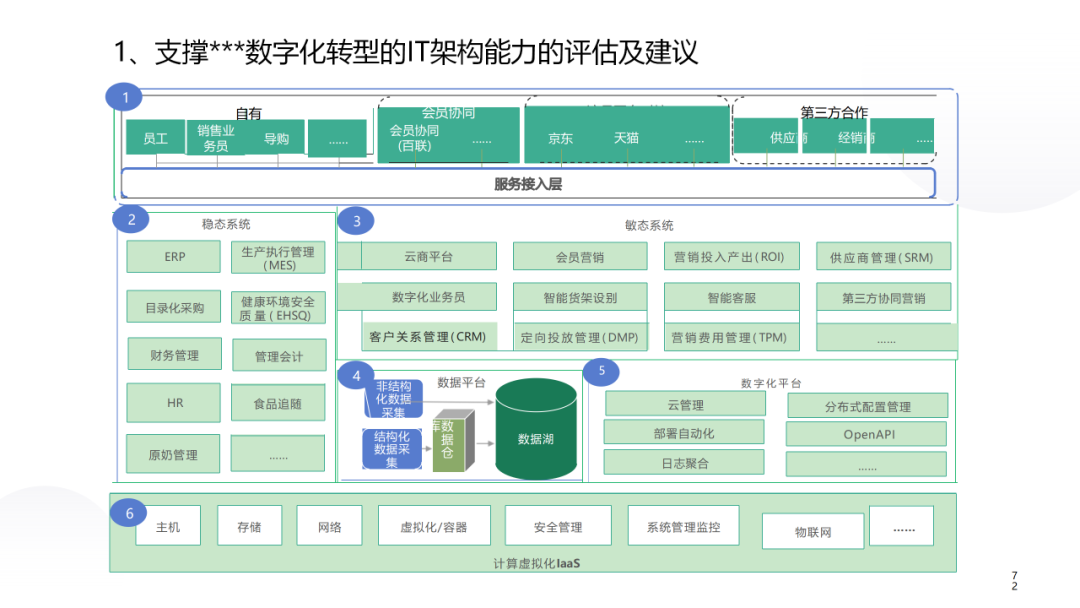The height and width of the screenshot is (608, 1080).
Task: Click the 健康环境安全质量(EHSQ) box
Action: click(x=278, y=308)
